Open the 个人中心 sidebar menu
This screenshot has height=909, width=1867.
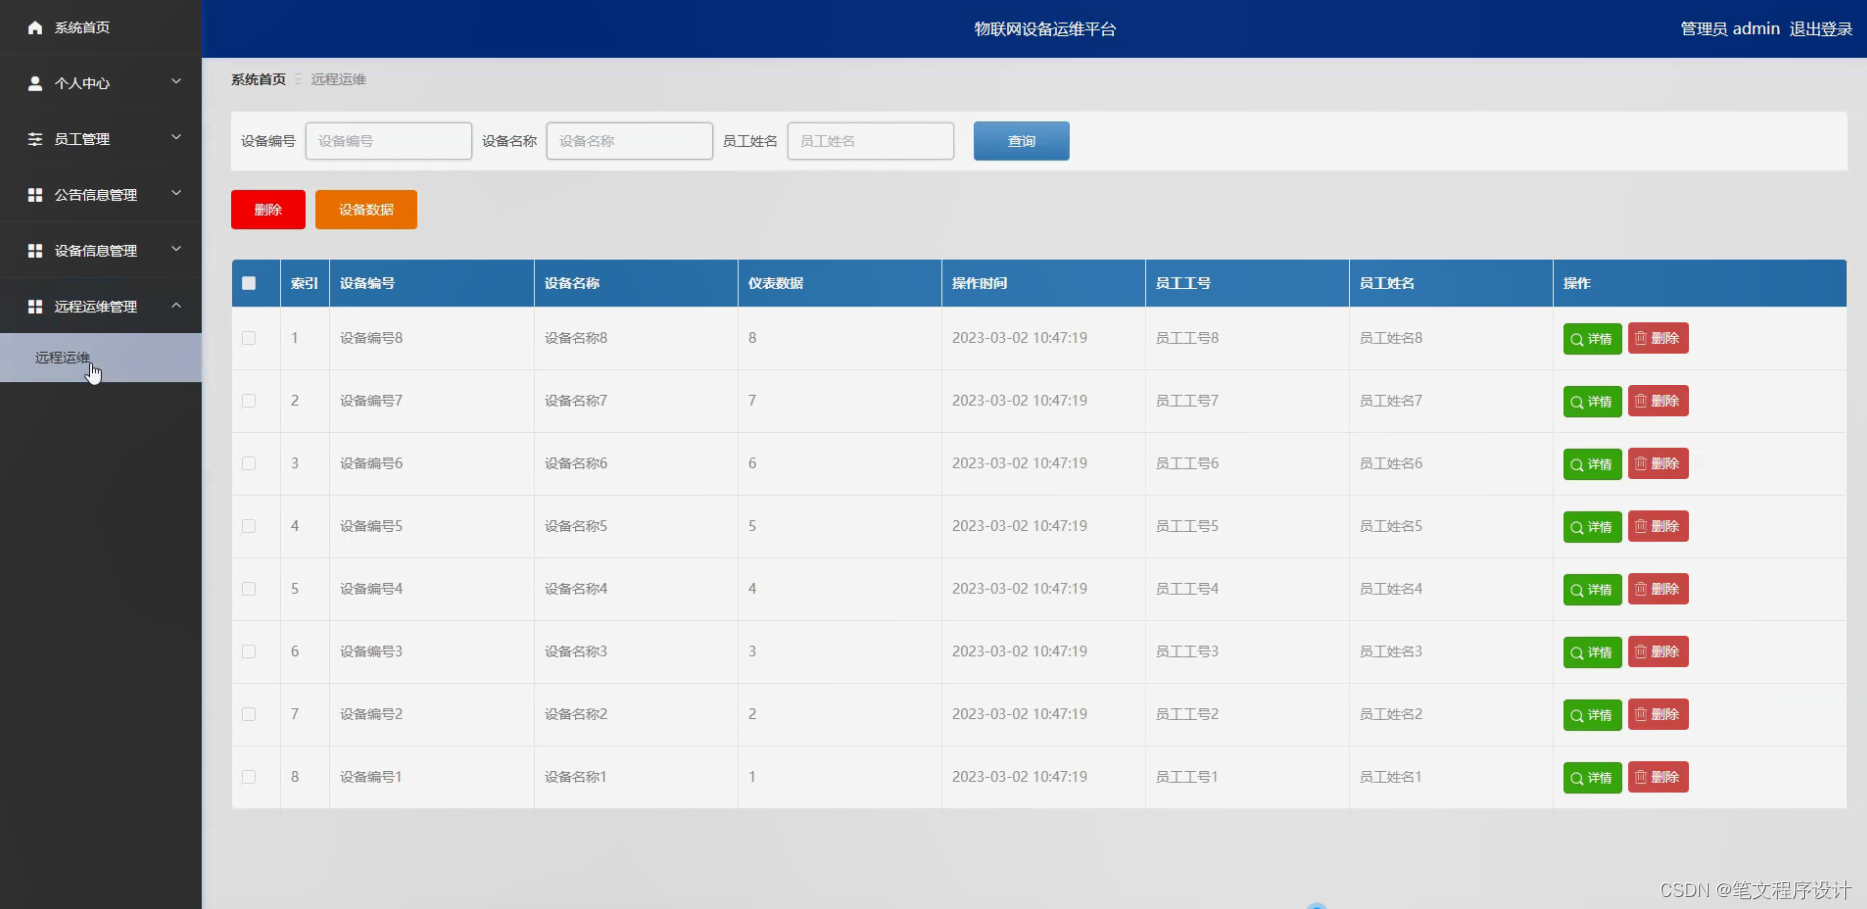pos(101,83)
